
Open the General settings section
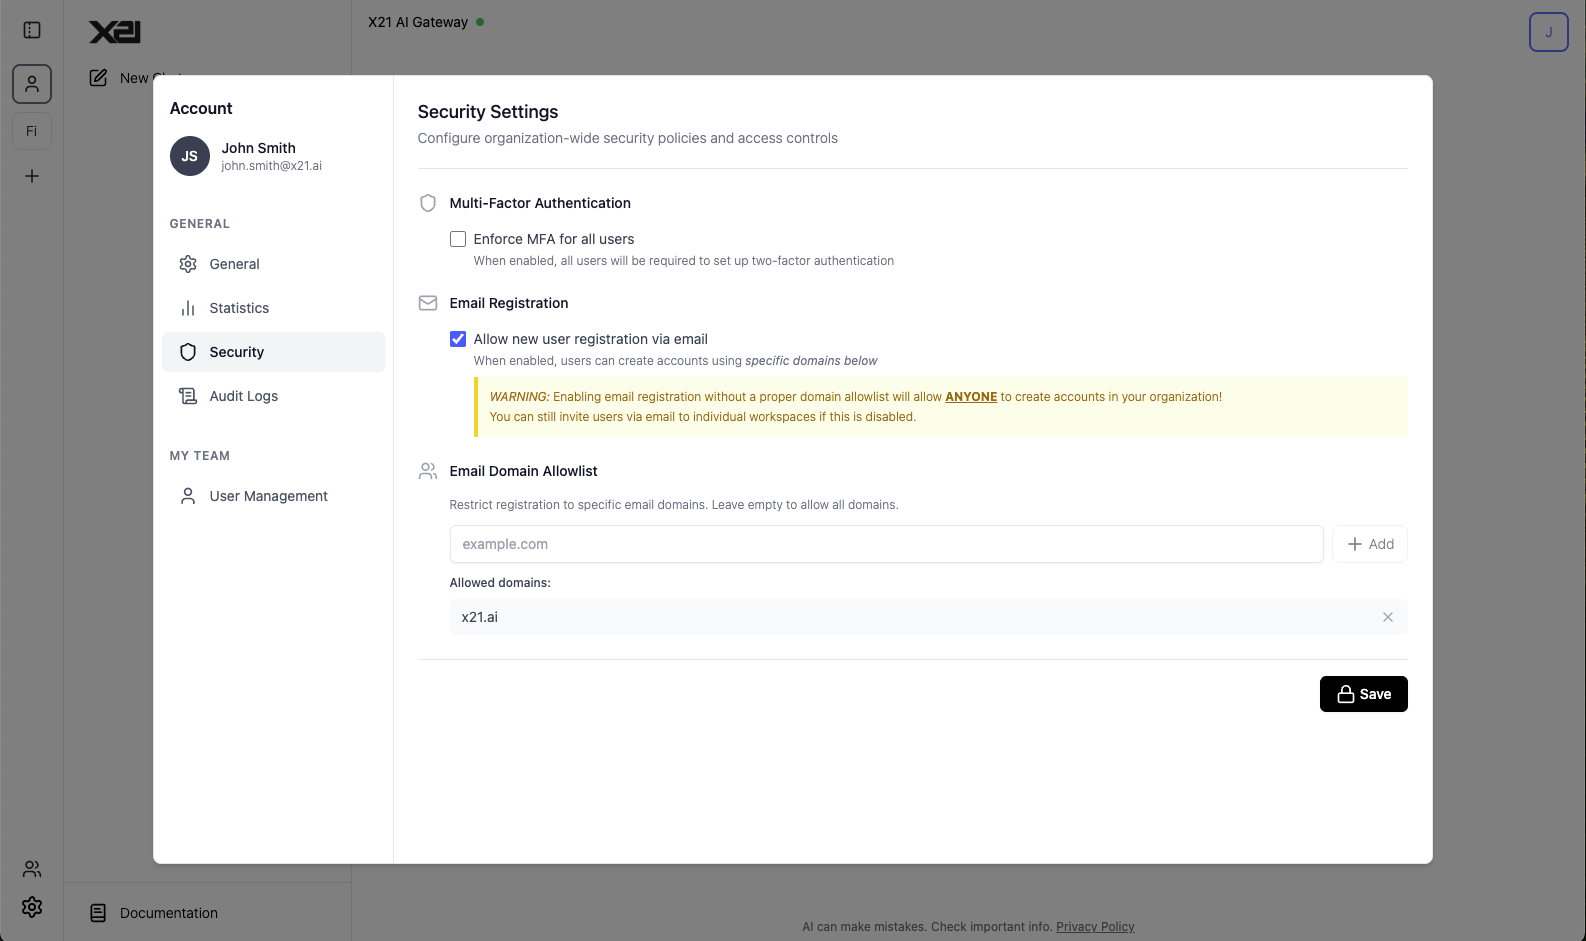[x=234, y=264]
